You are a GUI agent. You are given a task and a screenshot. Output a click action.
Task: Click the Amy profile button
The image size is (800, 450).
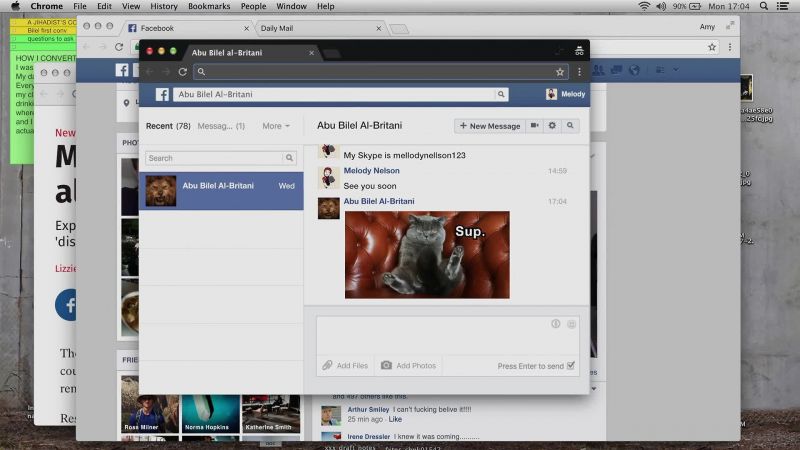coord(707,27)
